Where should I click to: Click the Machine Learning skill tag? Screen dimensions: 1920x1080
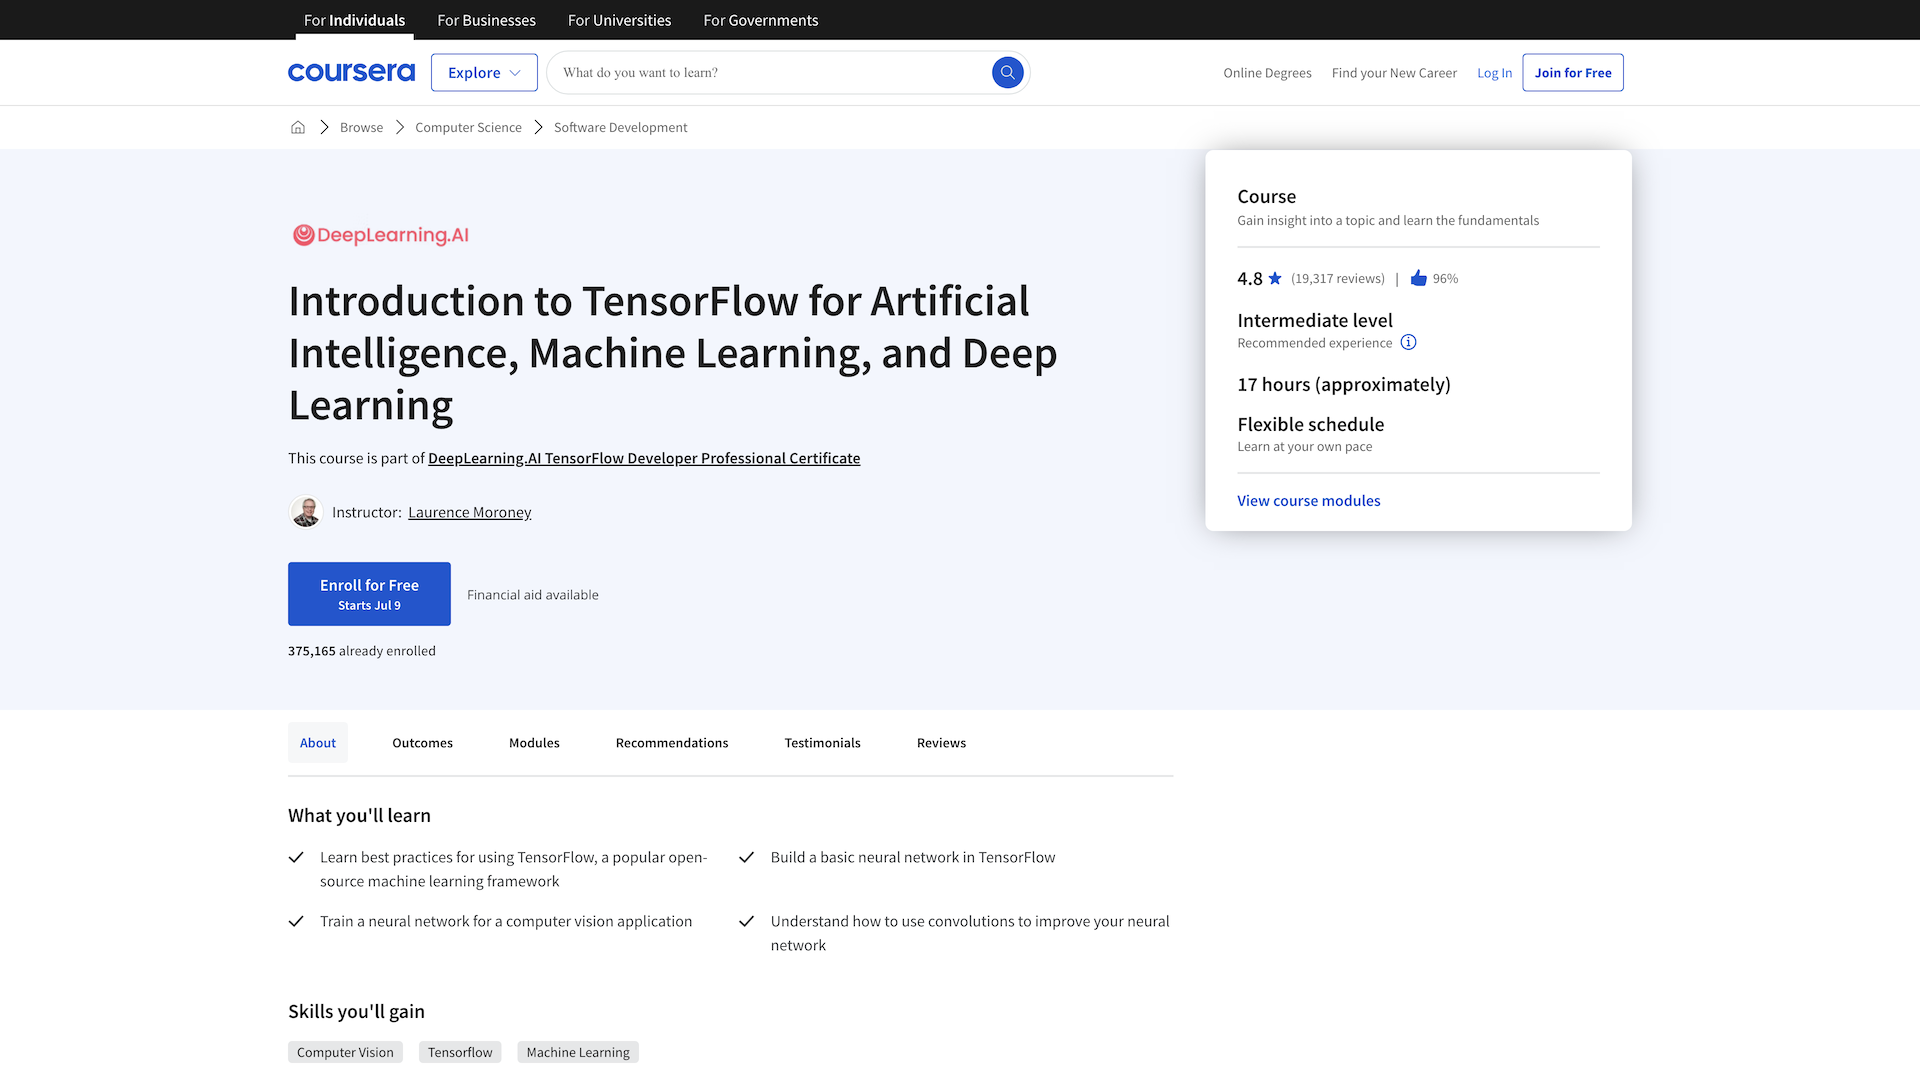click(x=578, y=1052)
